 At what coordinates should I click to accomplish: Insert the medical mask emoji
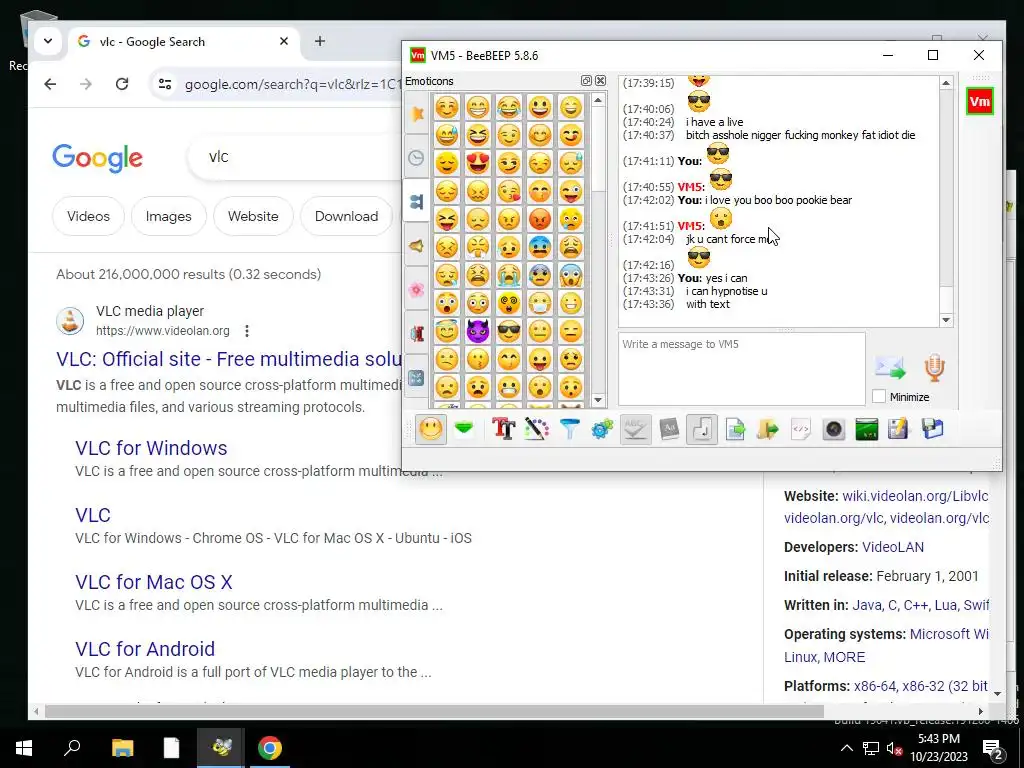[x=540, y=303]
